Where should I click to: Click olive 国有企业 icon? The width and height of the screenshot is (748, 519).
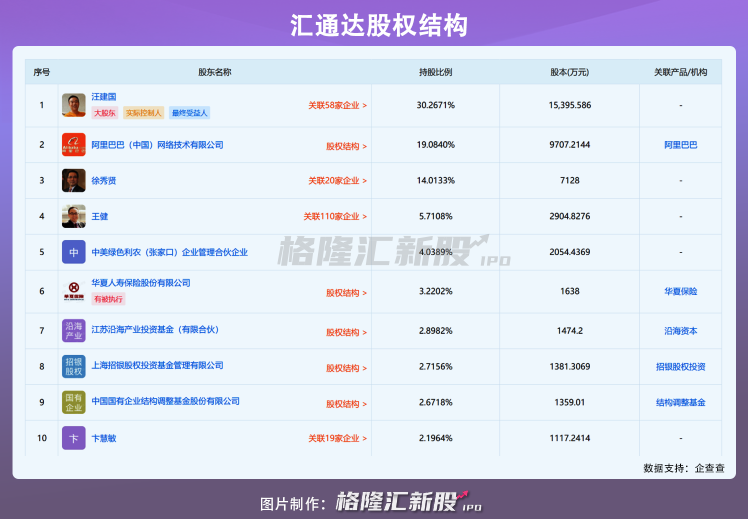73,402
